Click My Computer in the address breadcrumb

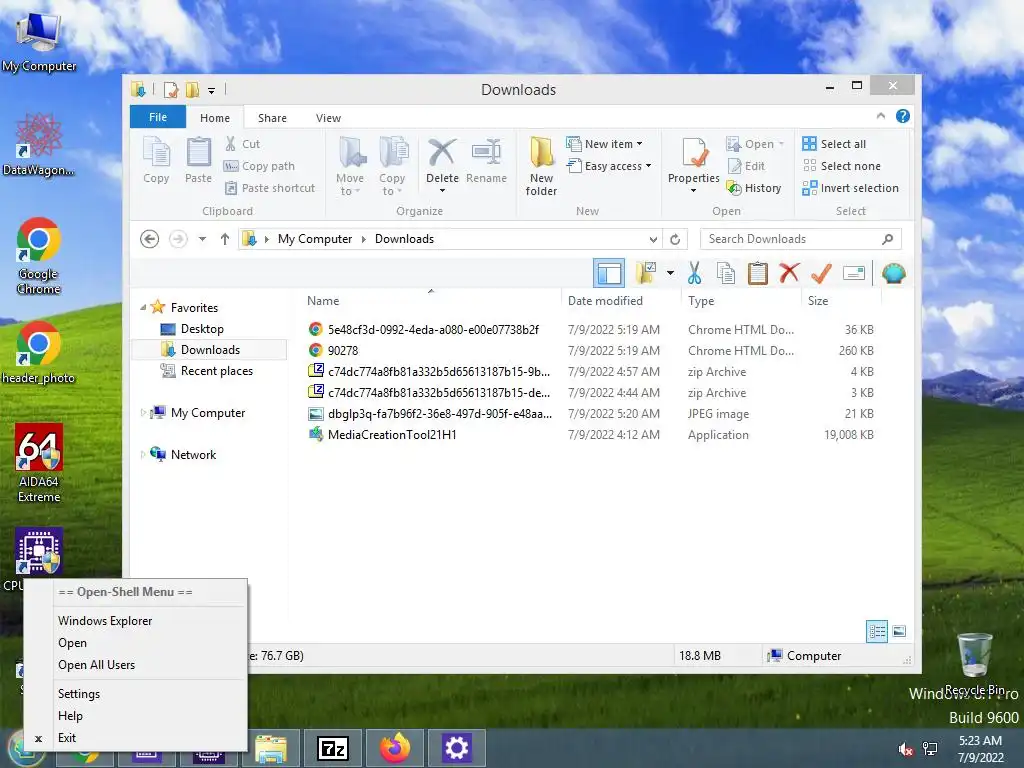click(315, 239)
